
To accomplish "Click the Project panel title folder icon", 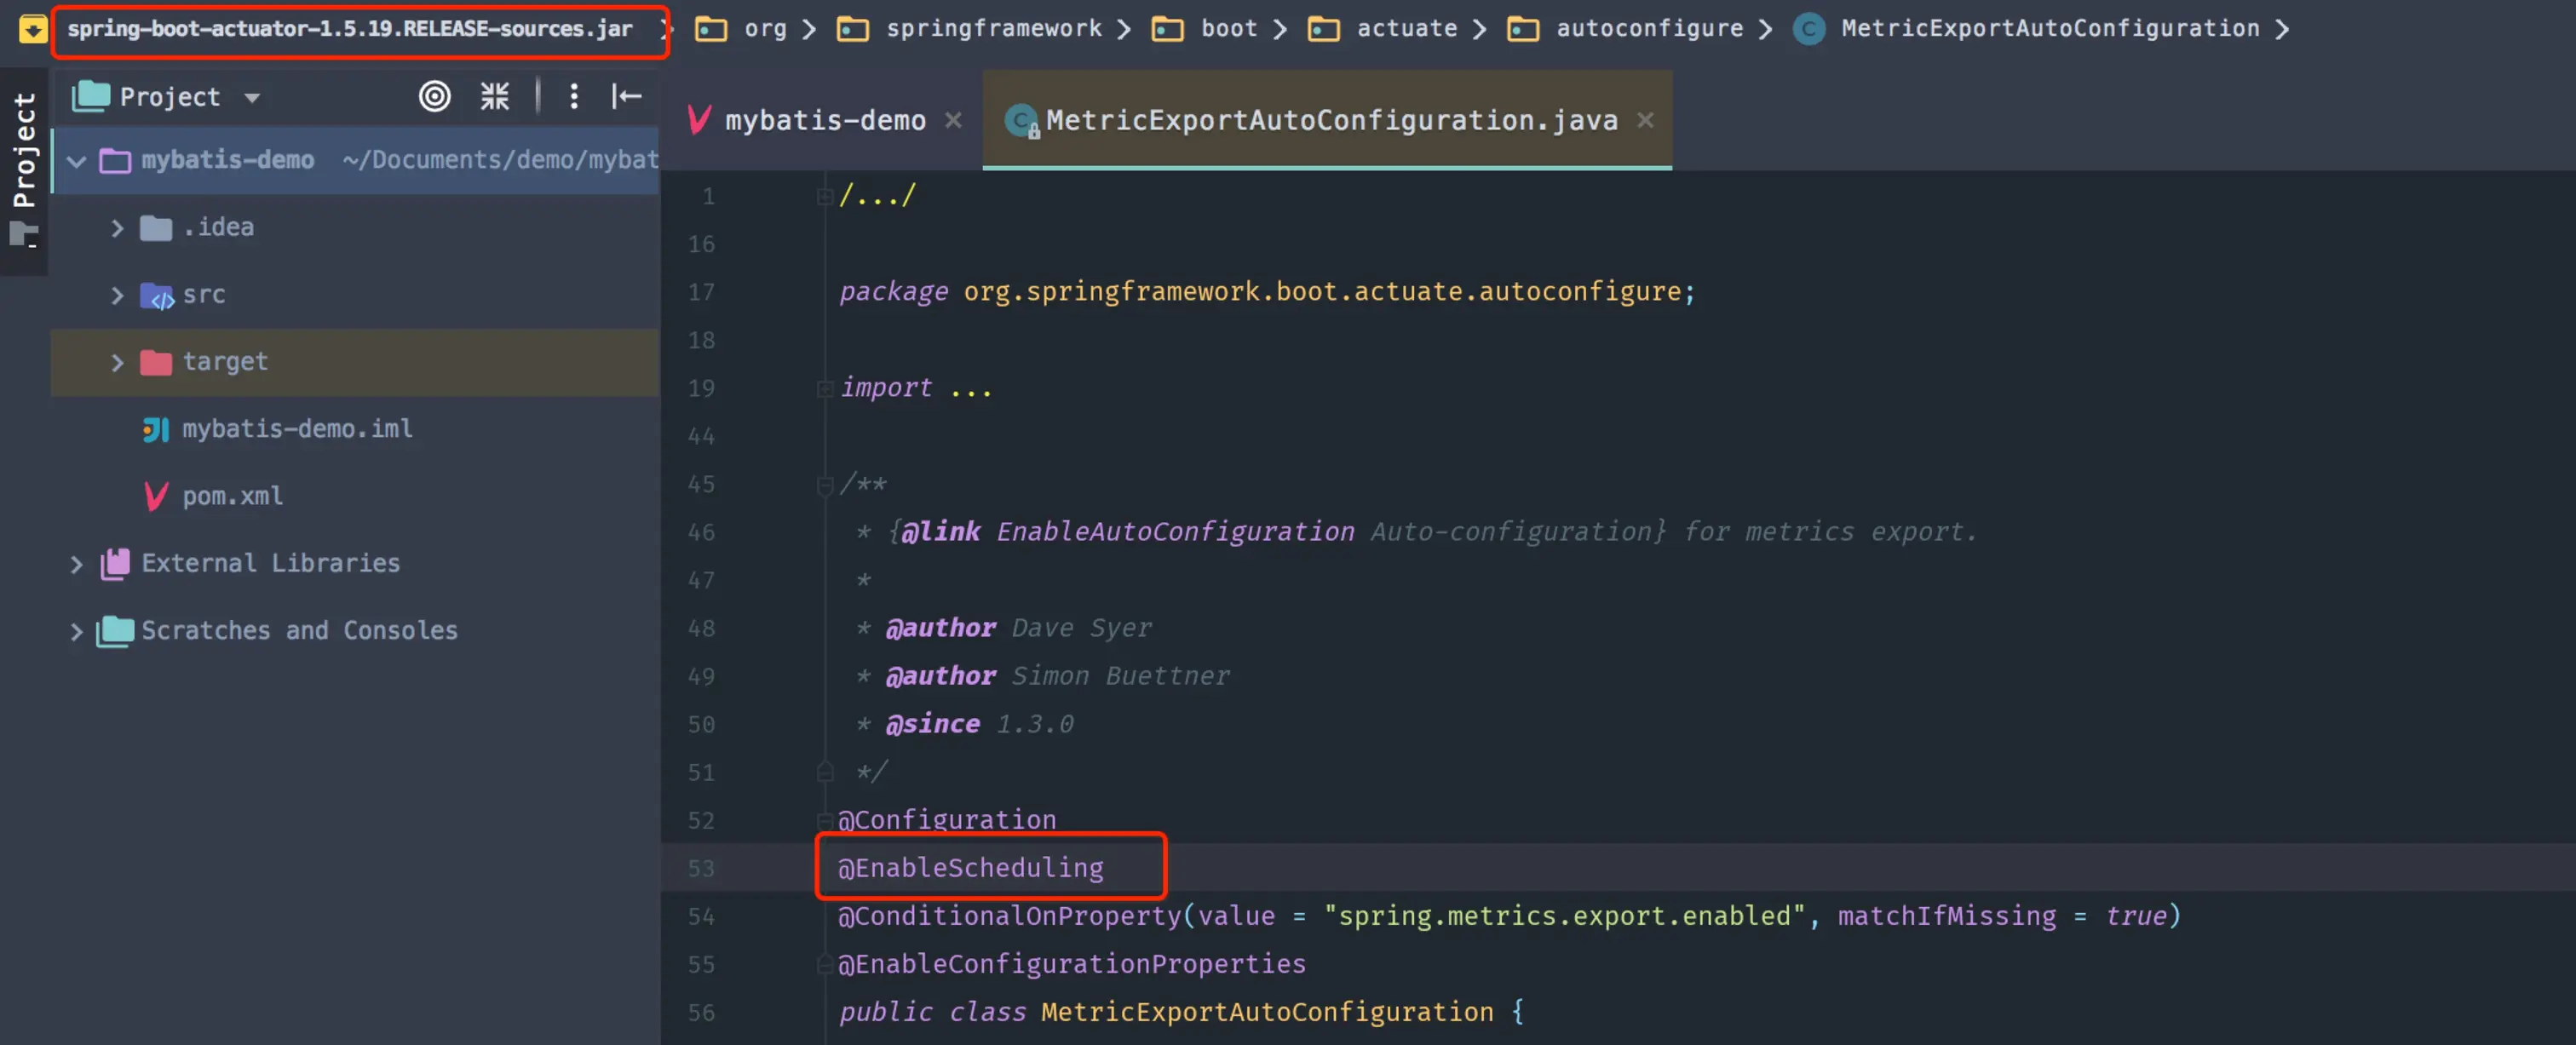I will (x=91, y=96).
